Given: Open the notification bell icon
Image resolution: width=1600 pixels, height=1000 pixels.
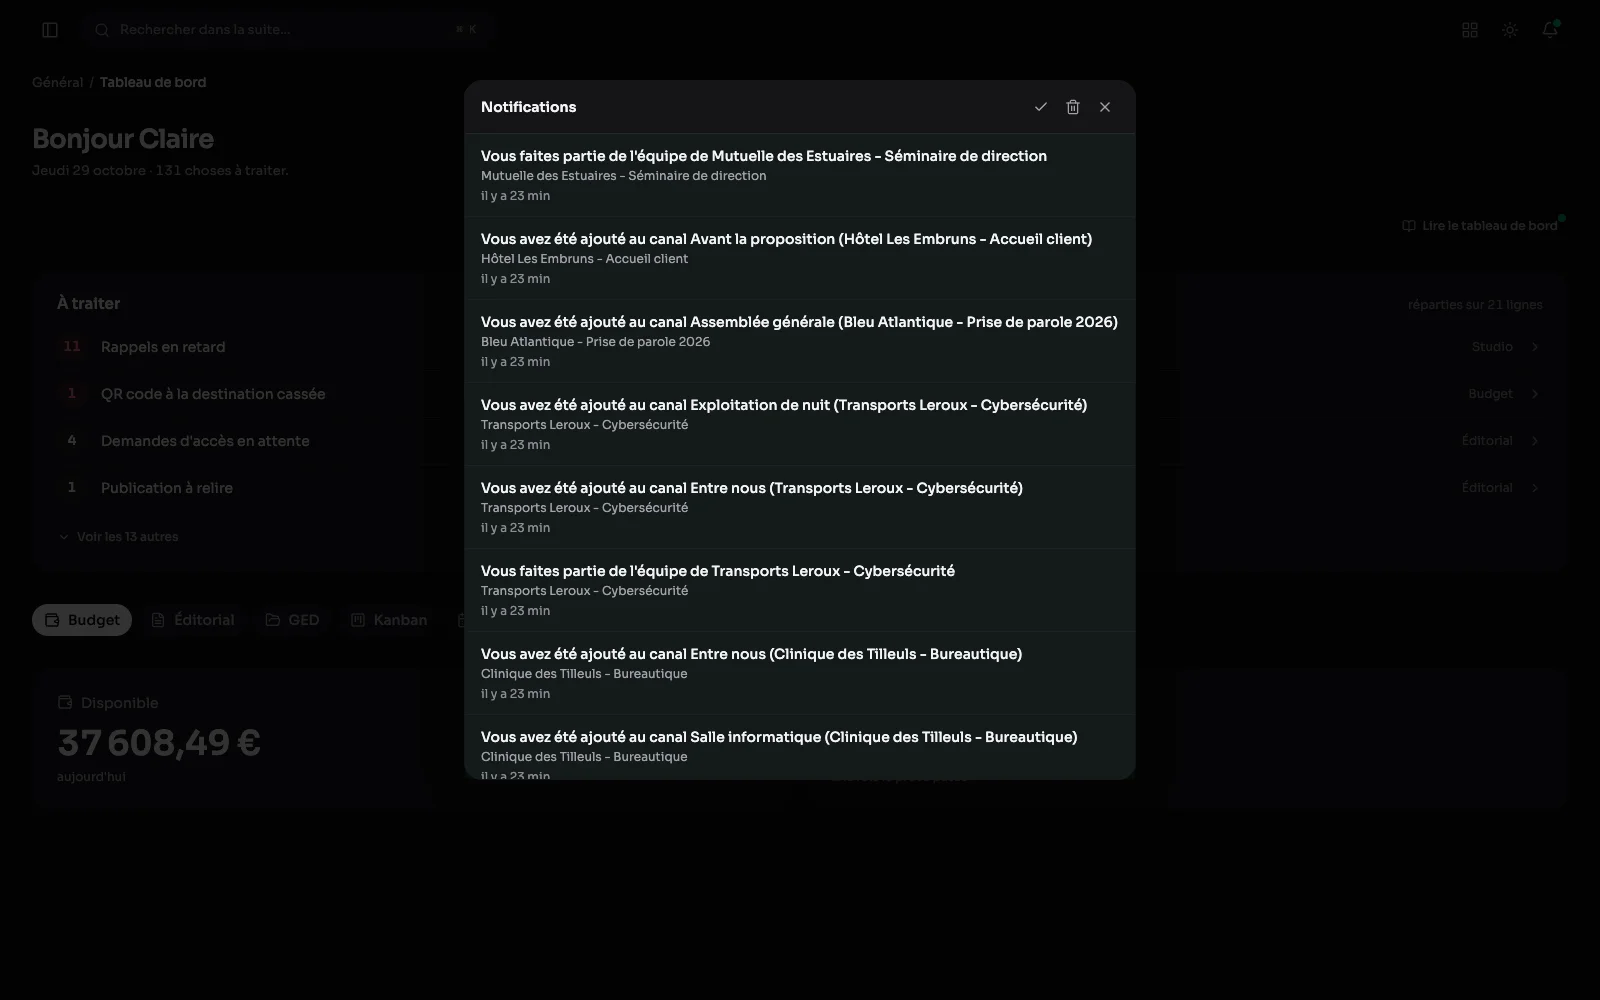Looking at the screenshot, I should tap(1550, 30).
